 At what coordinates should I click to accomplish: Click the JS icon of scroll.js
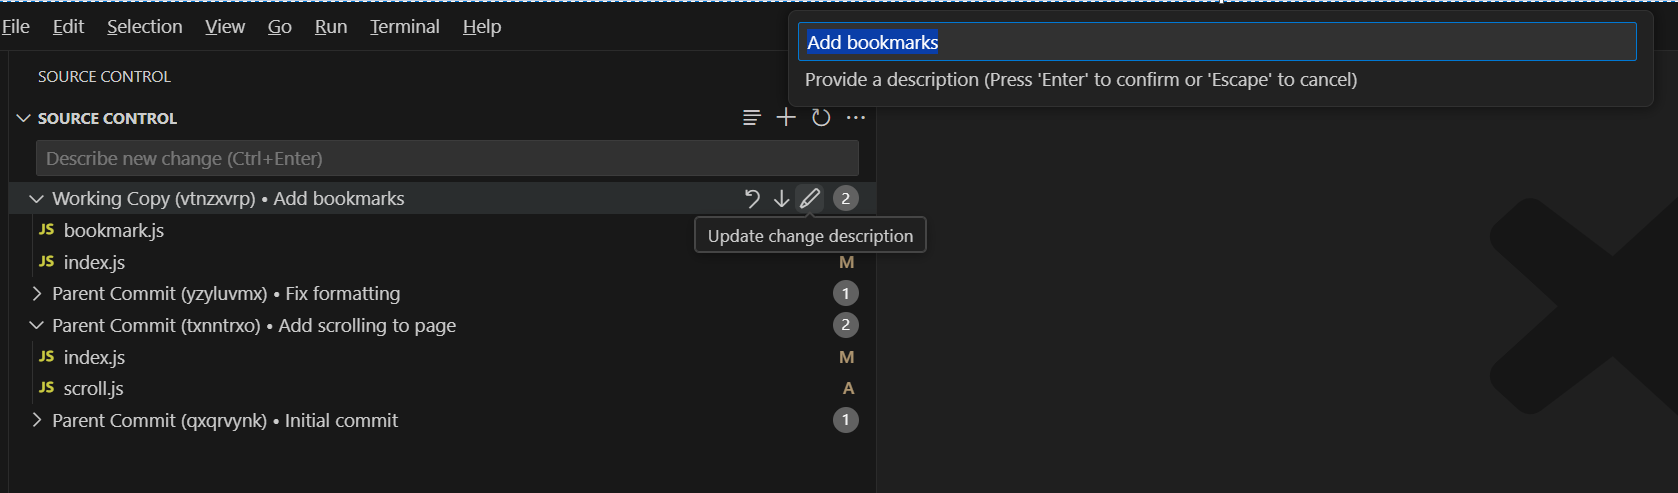click(46, 388)
